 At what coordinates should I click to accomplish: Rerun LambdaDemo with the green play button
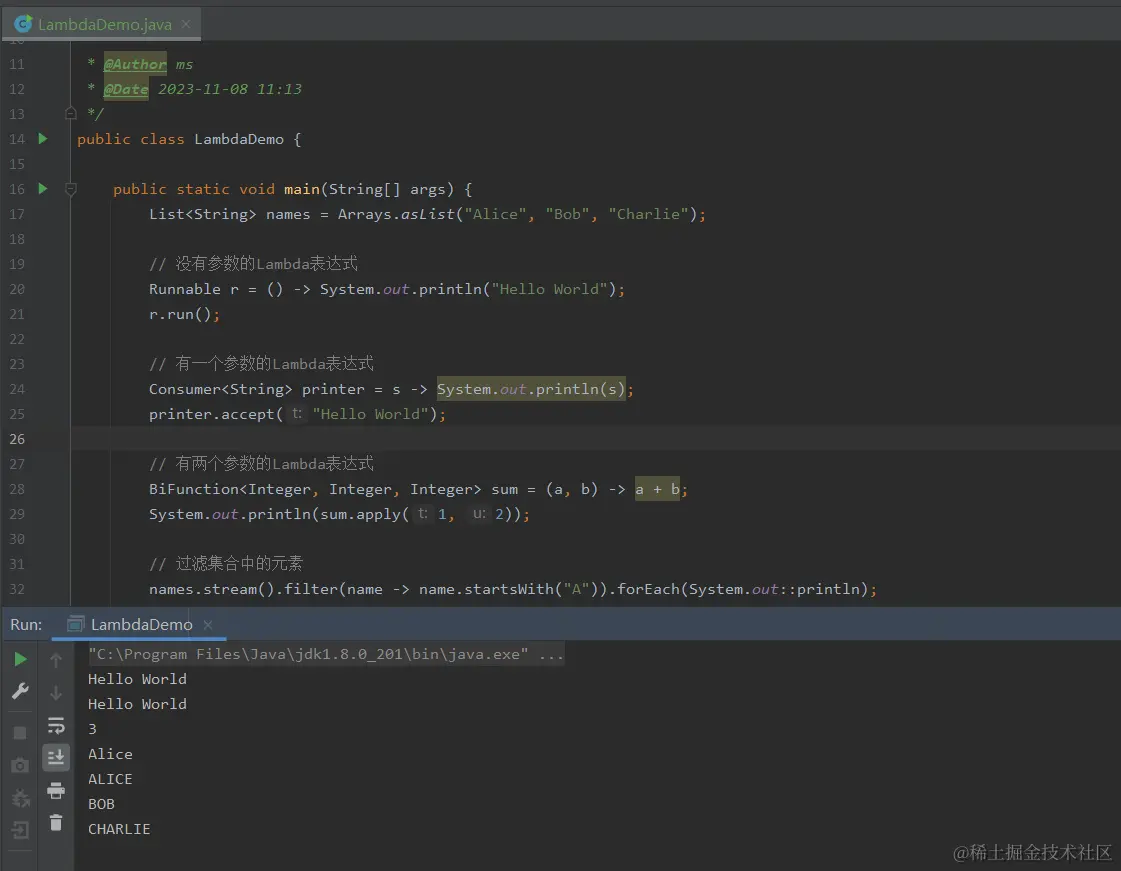[x=21, y=659]
